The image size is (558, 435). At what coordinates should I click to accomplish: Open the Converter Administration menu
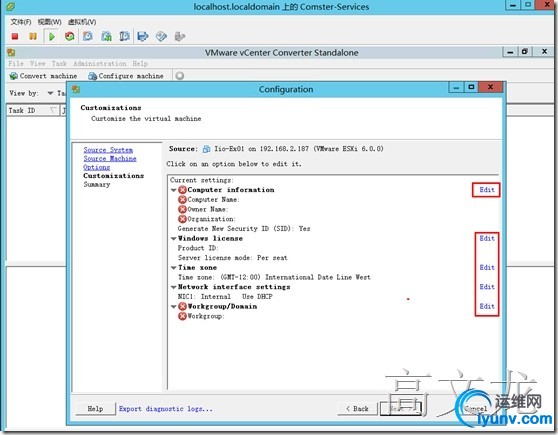click(x=100, y=63)
